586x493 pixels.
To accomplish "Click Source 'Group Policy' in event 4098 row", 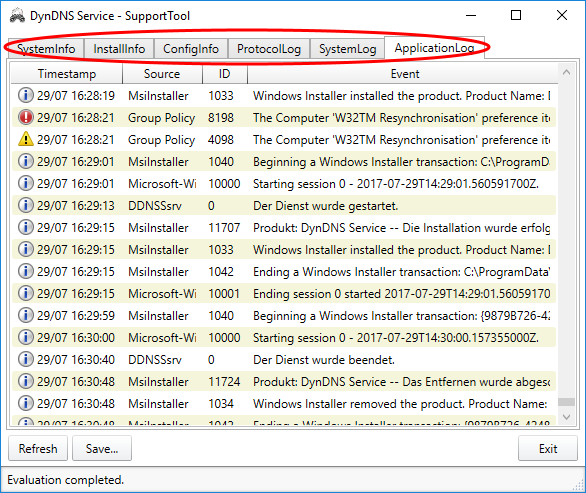I will tap(161, 139).
